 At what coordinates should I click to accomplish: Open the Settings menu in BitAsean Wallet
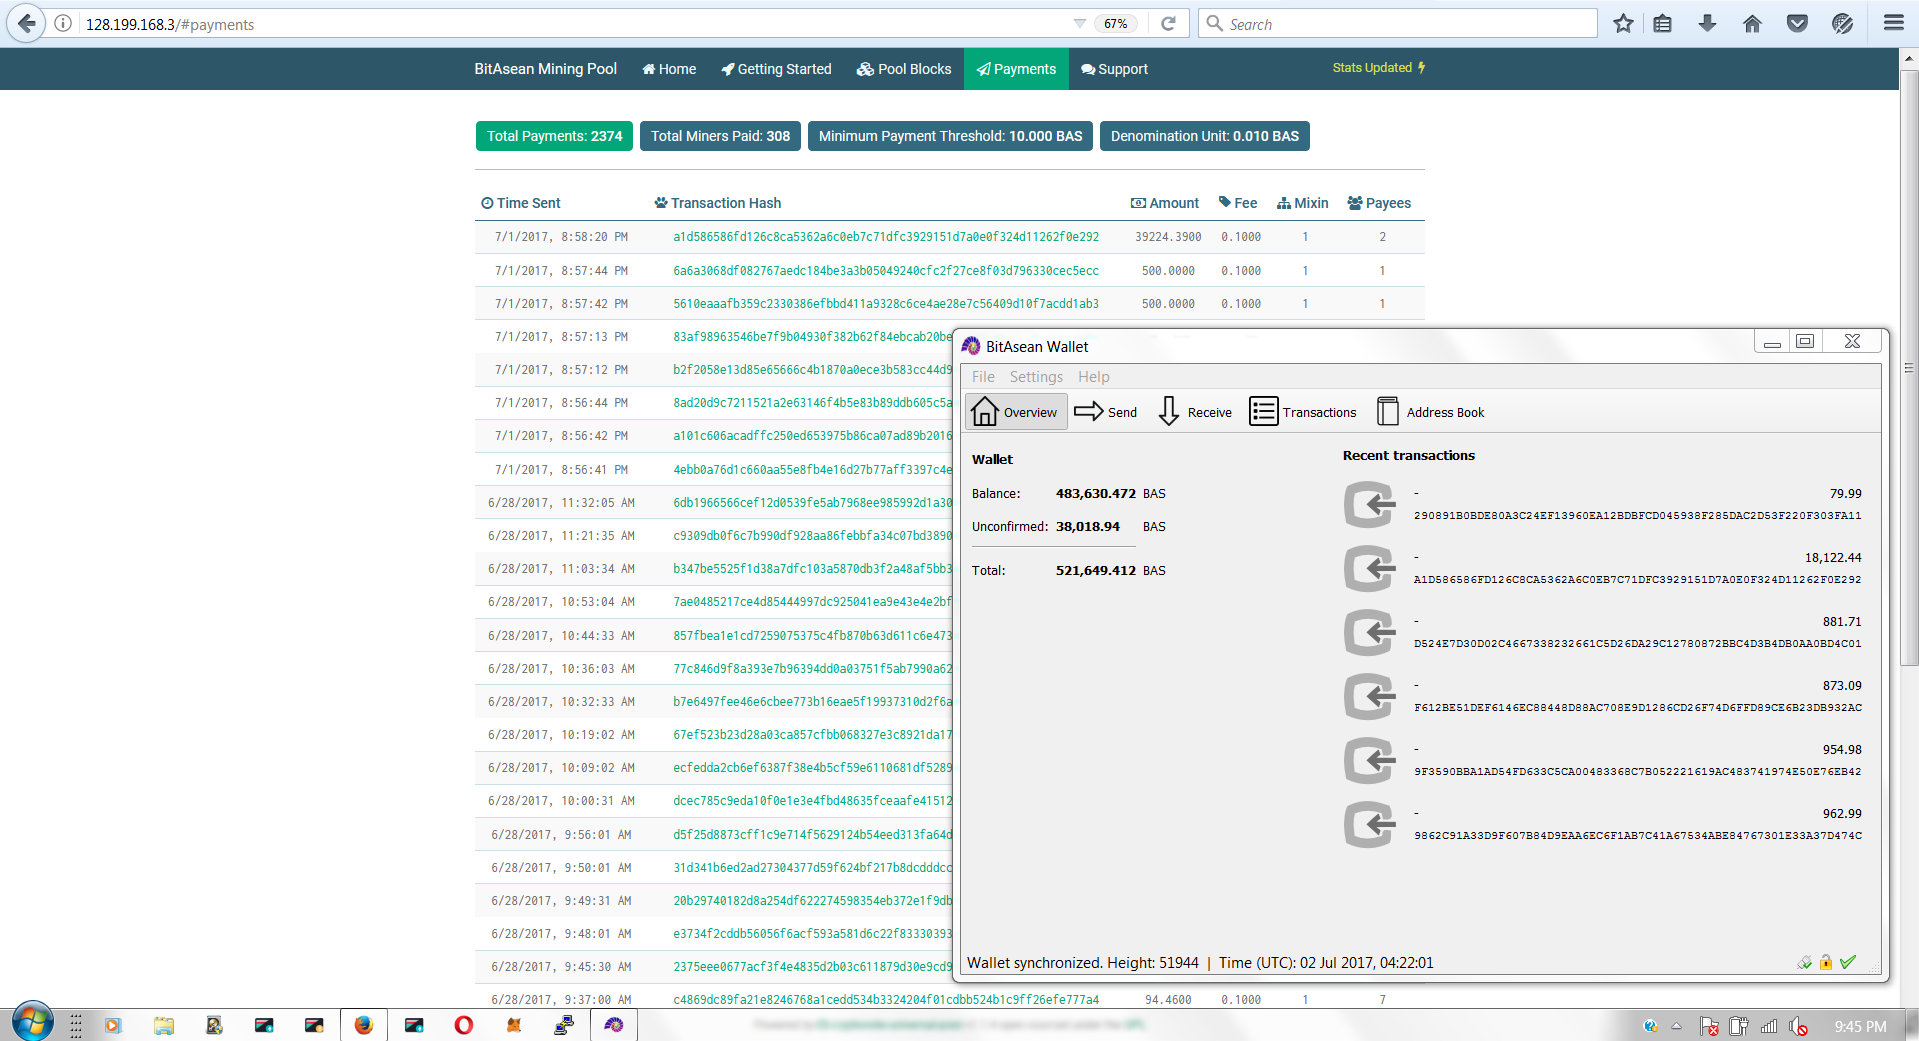point(1036,377)
